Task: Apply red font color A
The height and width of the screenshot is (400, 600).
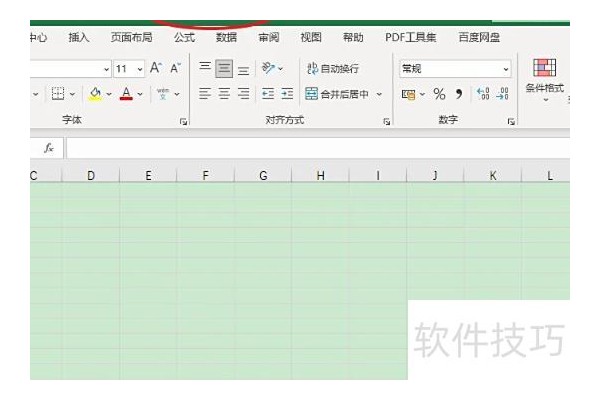Action: point(126,94)
